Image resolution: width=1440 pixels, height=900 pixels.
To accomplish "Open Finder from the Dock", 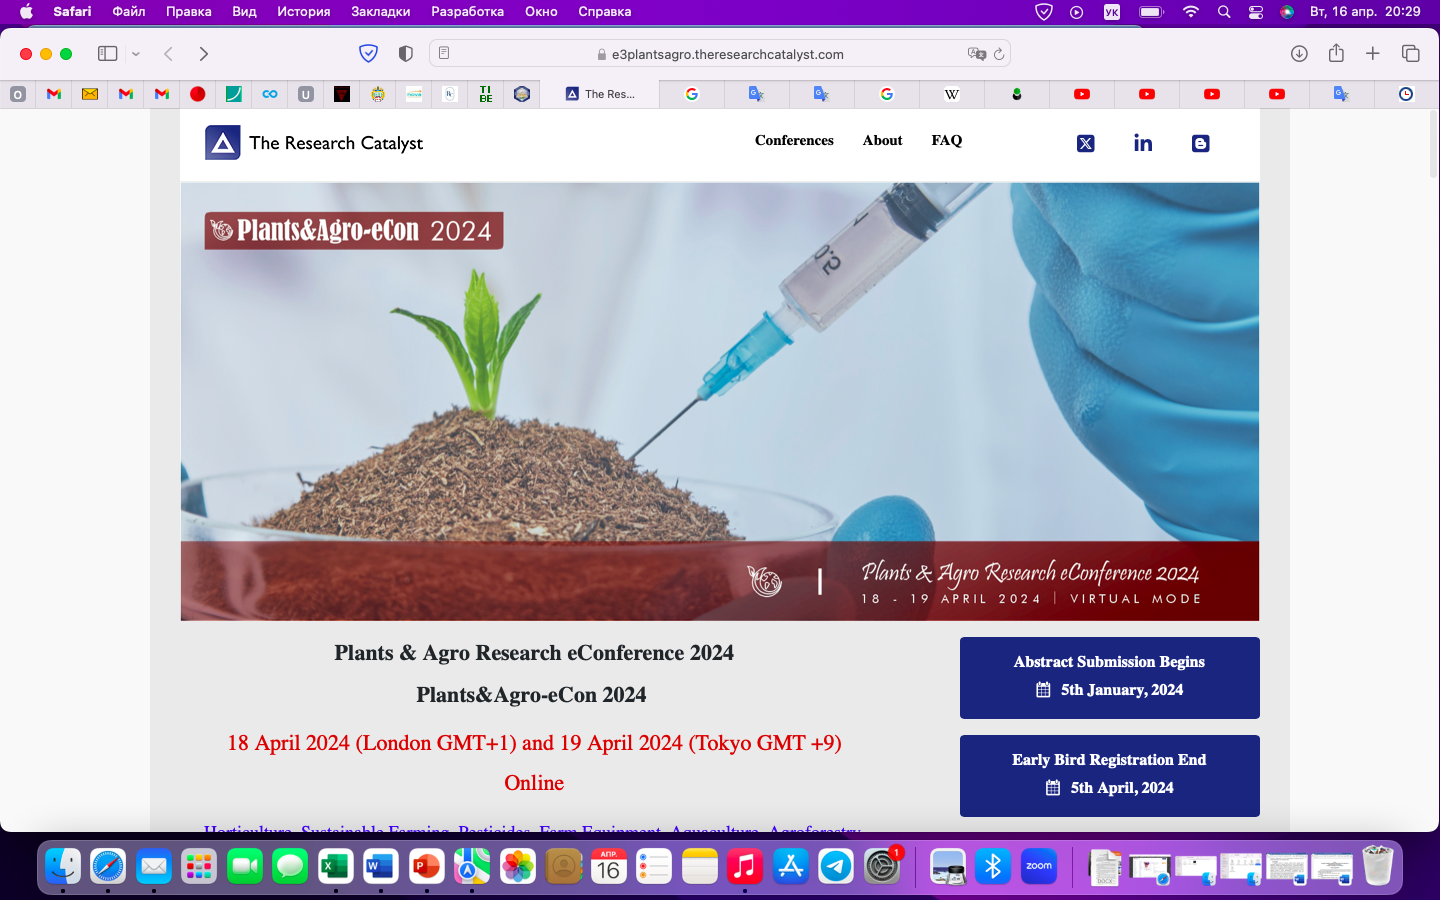I will click(63, 866).
